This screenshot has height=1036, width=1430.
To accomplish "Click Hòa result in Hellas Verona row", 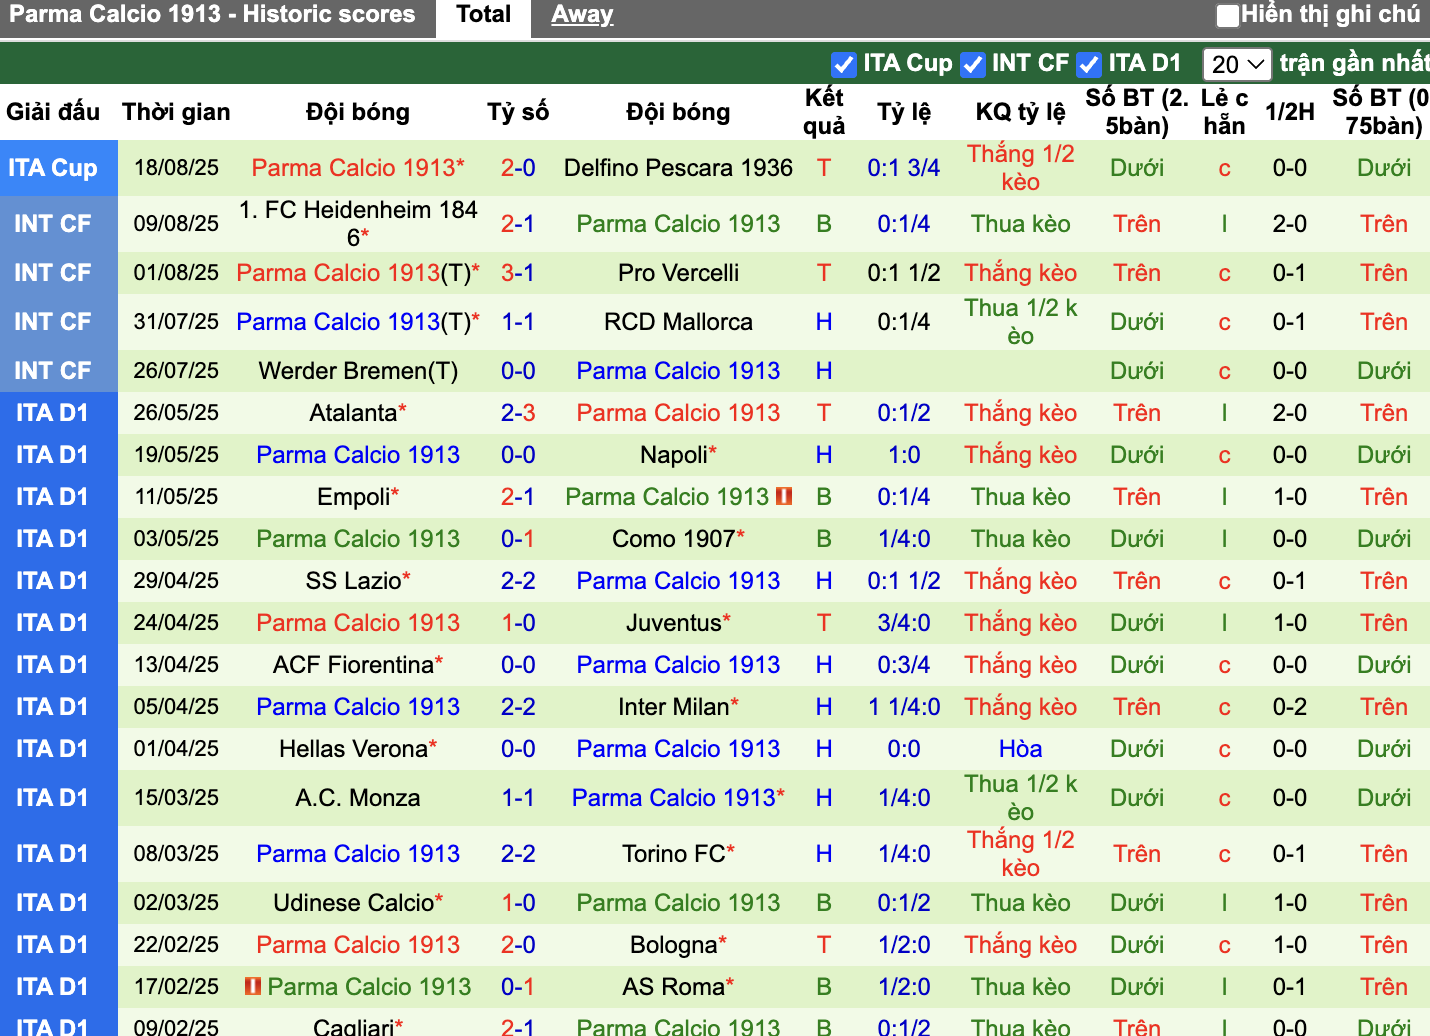I will click(x=1020, y=749).
